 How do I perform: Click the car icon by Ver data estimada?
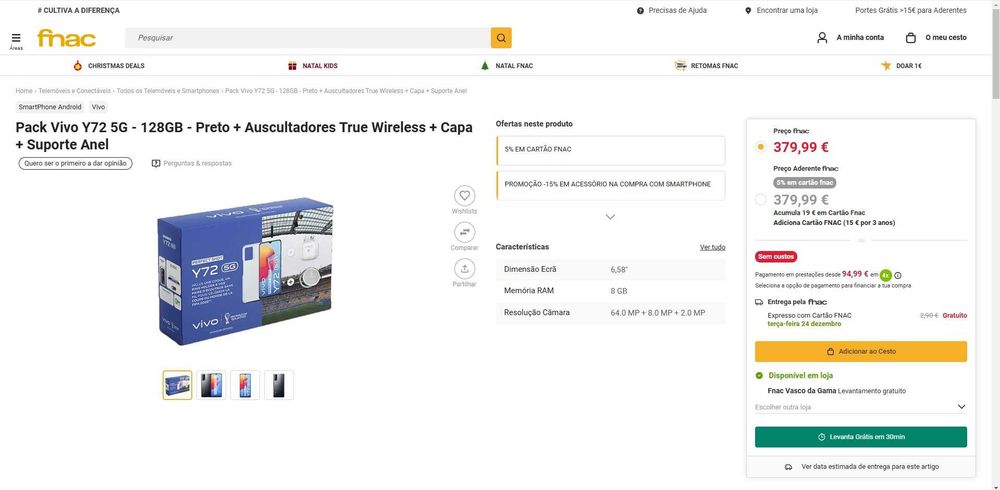click(x=788, y=467)
